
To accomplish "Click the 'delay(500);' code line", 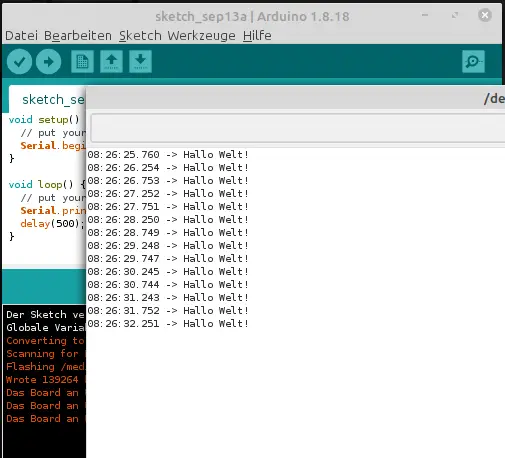I will click(52, 224).
